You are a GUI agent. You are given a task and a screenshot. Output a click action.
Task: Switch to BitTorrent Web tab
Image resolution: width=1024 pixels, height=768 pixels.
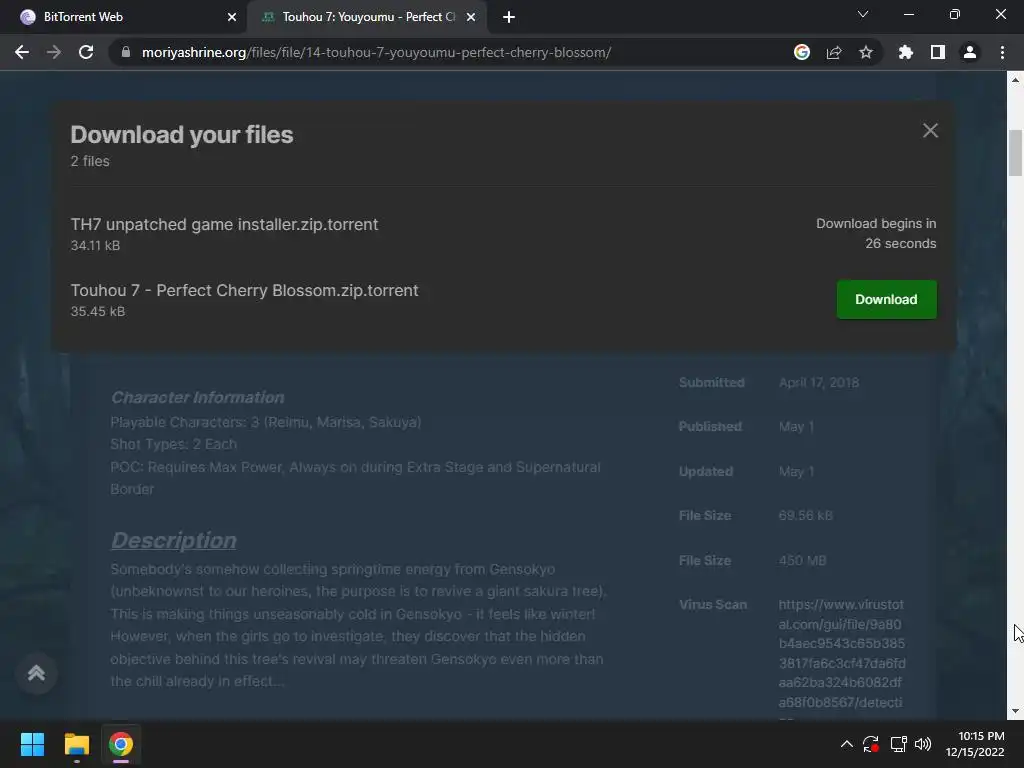tap(124, 17)
